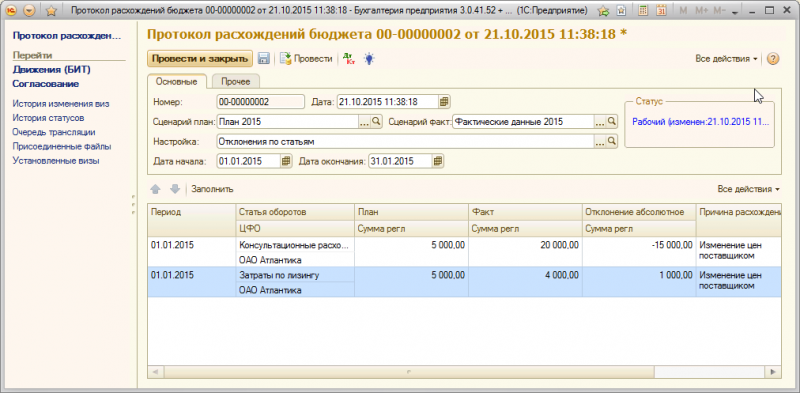The height and width of the screenshot is (393, 800).
Task: Save document with the floppy disk icon
Action: point(263,59)
